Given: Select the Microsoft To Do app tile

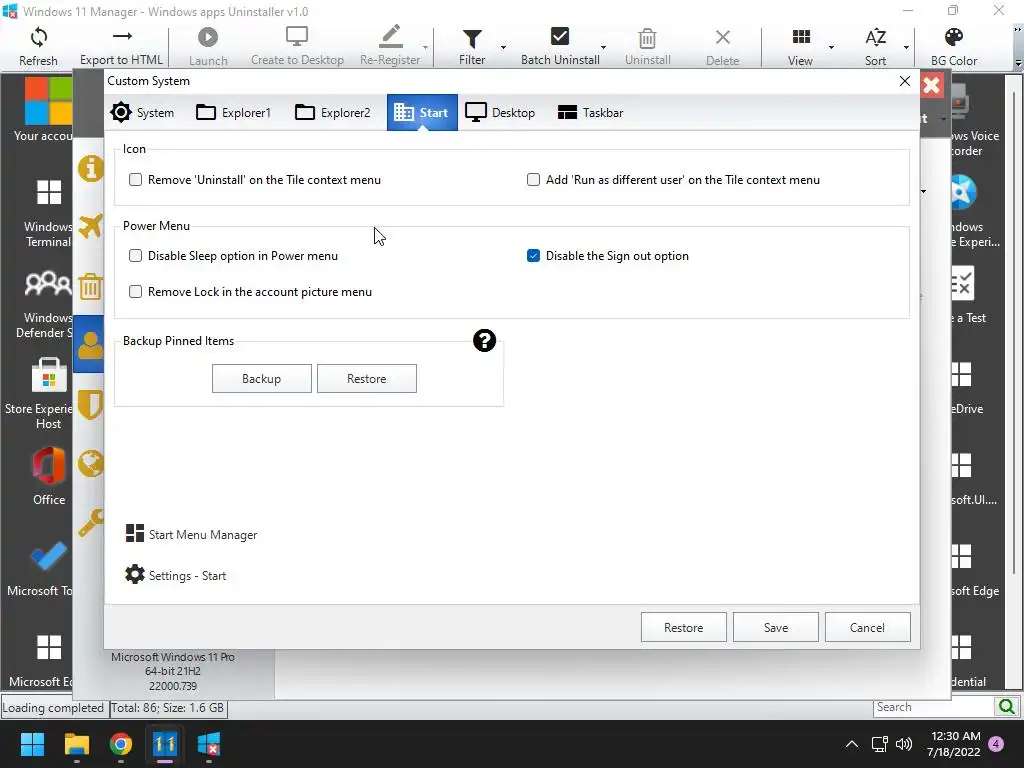Looking at the screenshot, I should click(40, 568).
